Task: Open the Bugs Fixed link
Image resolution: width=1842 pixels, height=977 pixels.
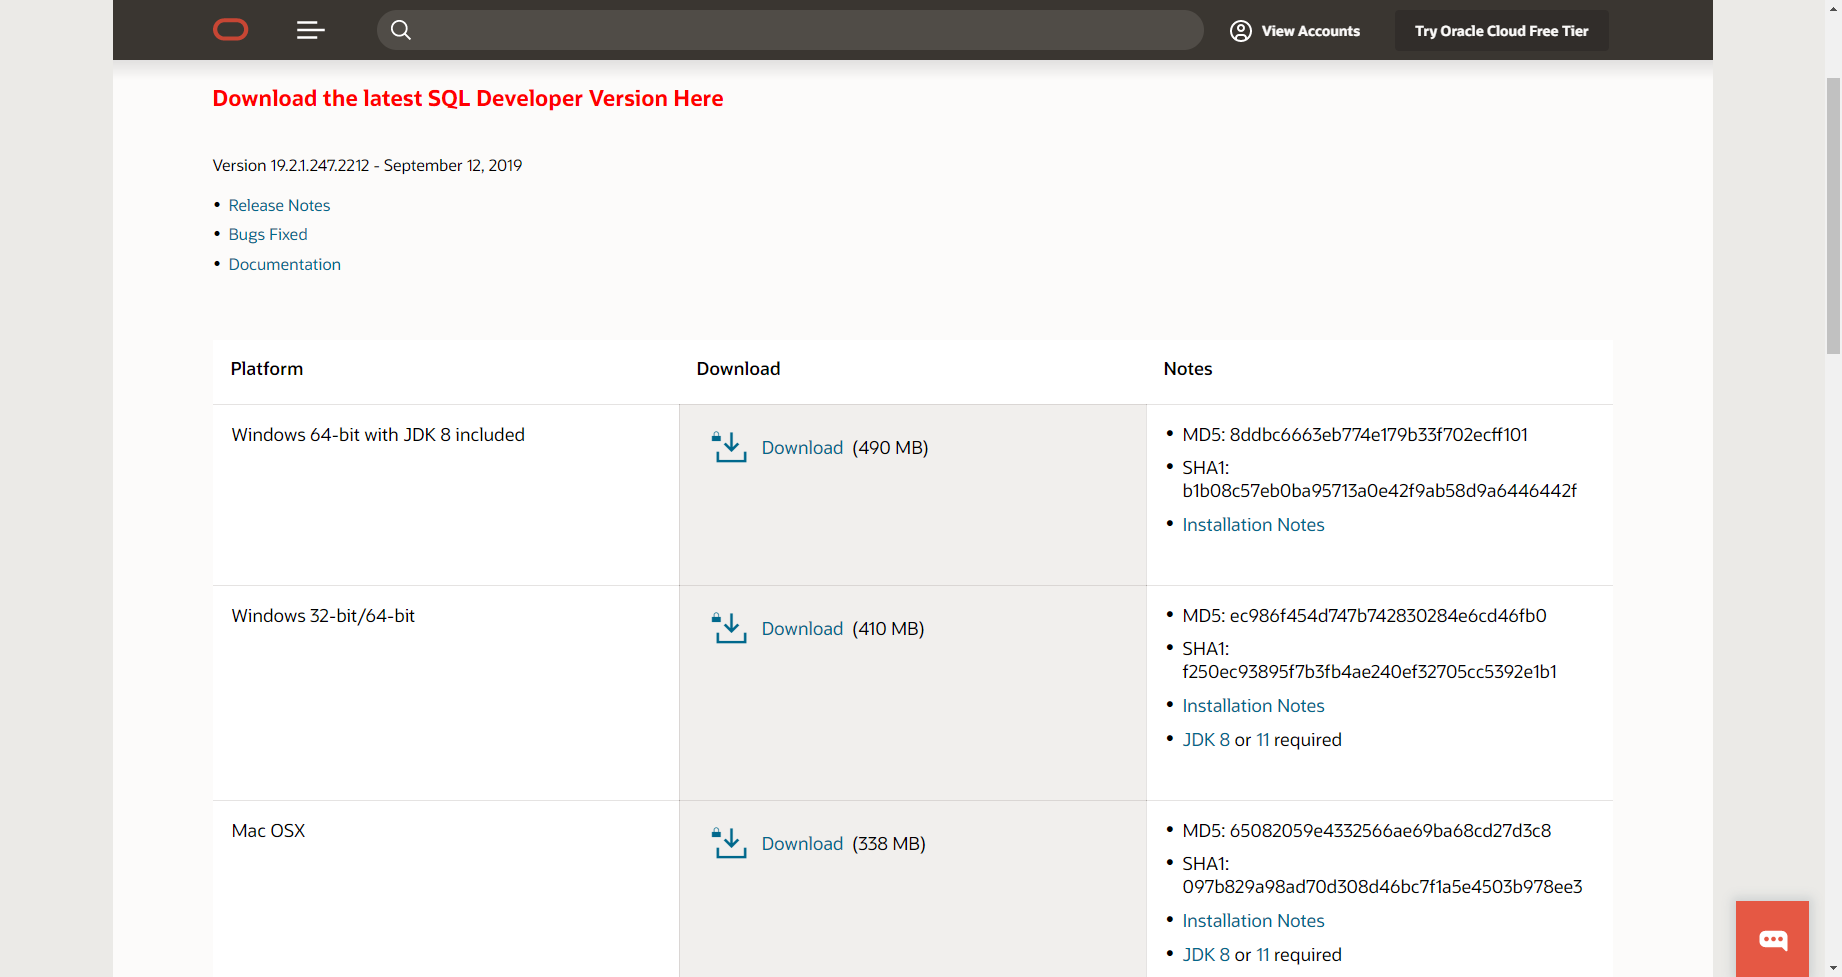Action: pos(268,234)
